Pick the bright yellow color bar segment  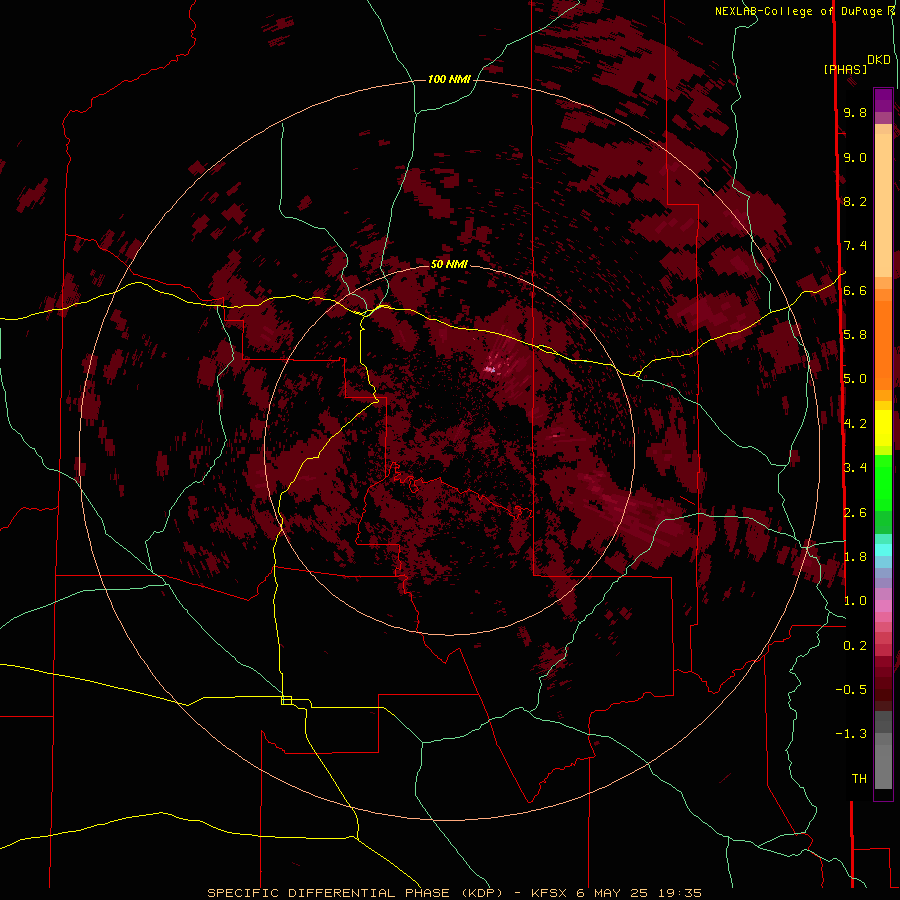click(883, 428)
